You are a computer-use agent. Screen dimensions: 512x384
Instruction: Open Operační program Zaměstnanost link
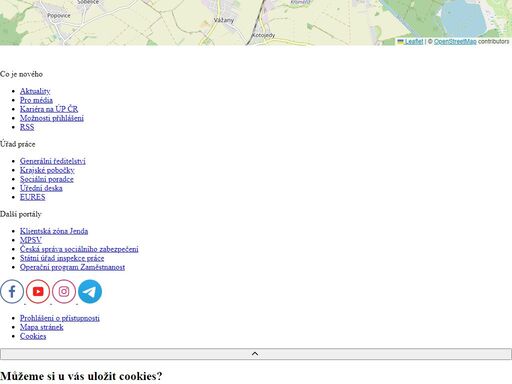[x=72, y=267]
